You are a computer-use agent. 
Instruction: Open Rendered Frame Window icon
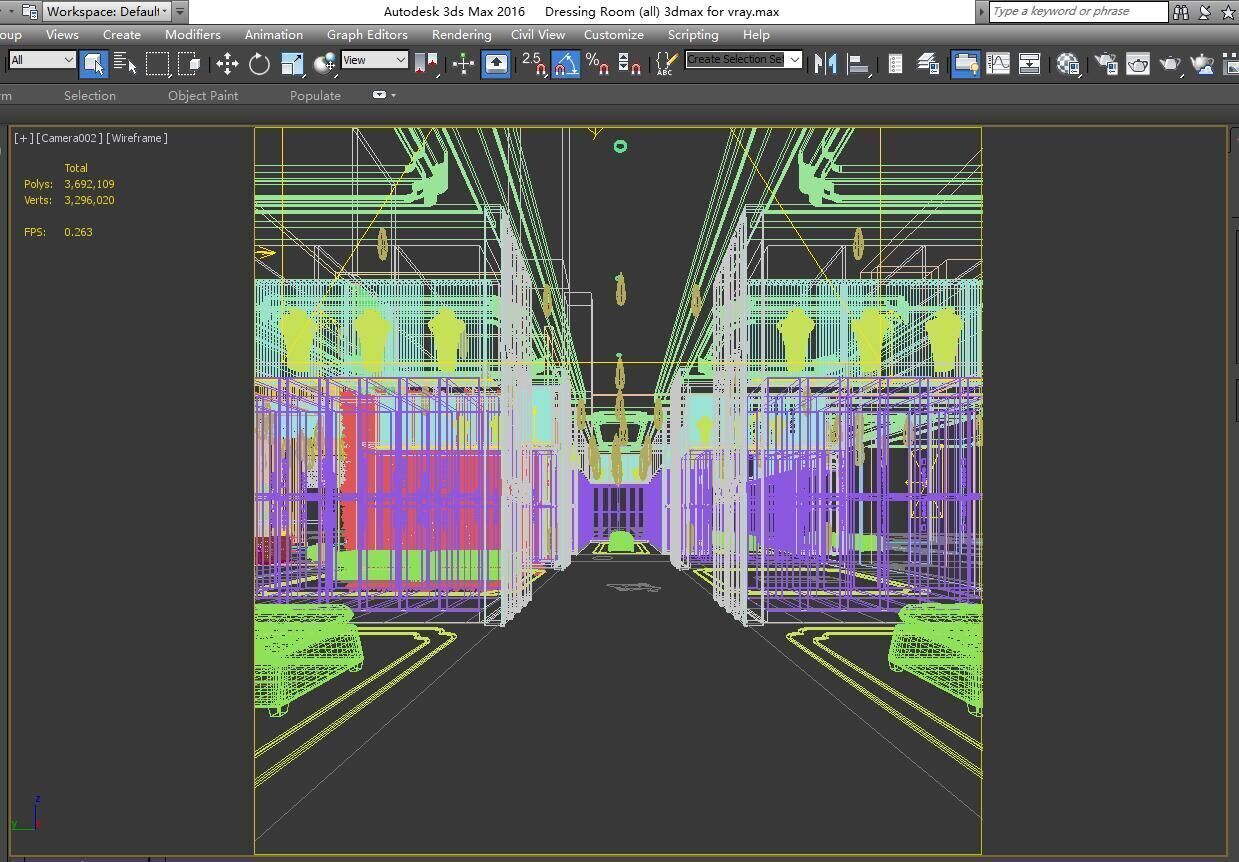[1138, 64]
